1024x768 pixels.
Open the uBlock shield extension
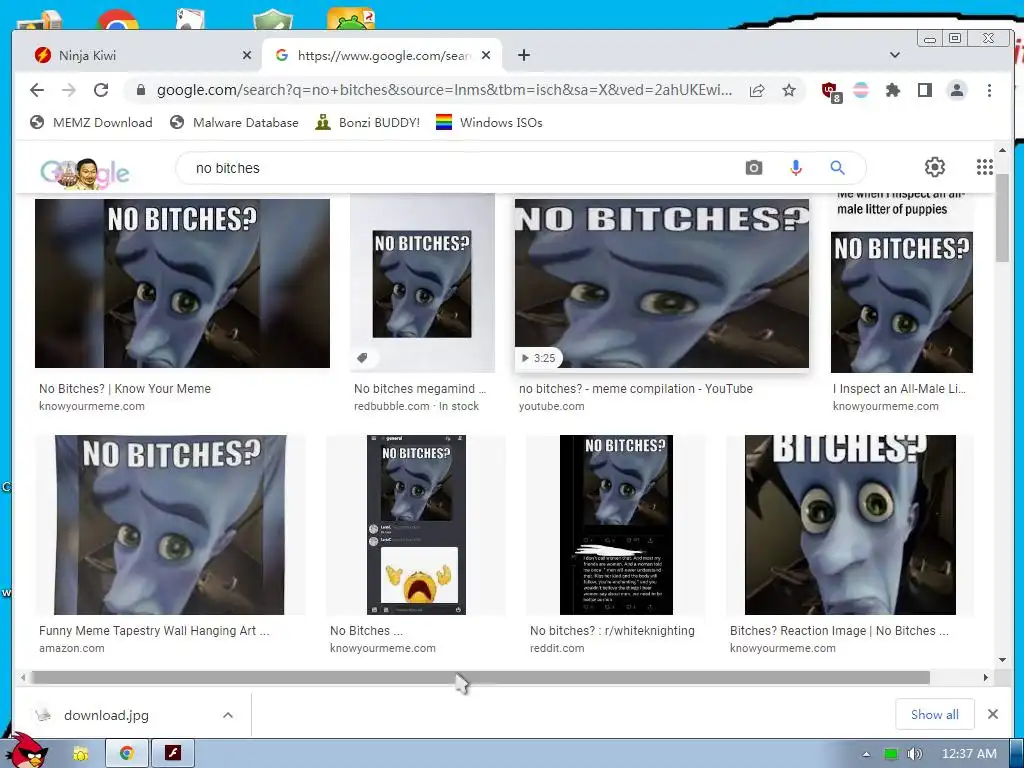pyautogui.click(x=831, y=92)
